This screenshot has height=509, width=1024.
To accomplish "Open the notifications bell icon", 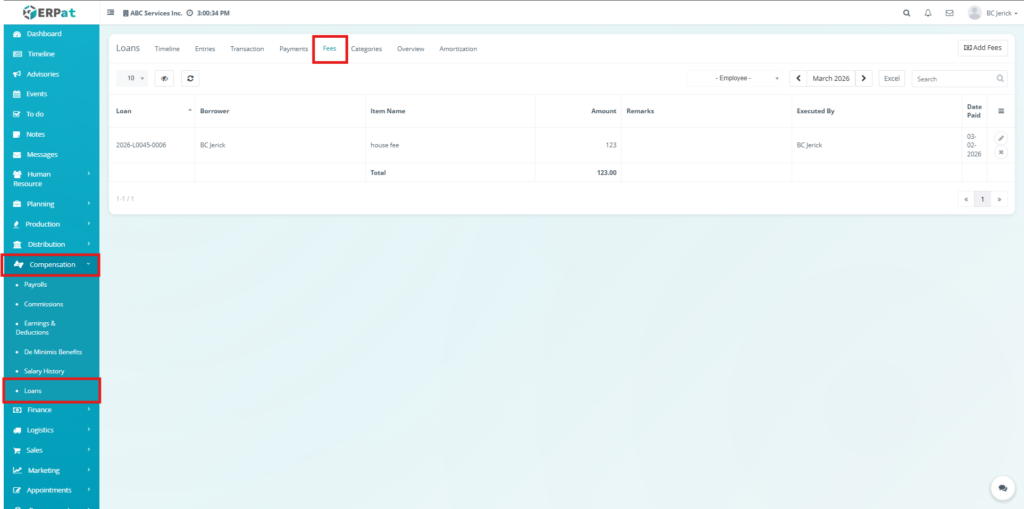I will pos(928,13).
